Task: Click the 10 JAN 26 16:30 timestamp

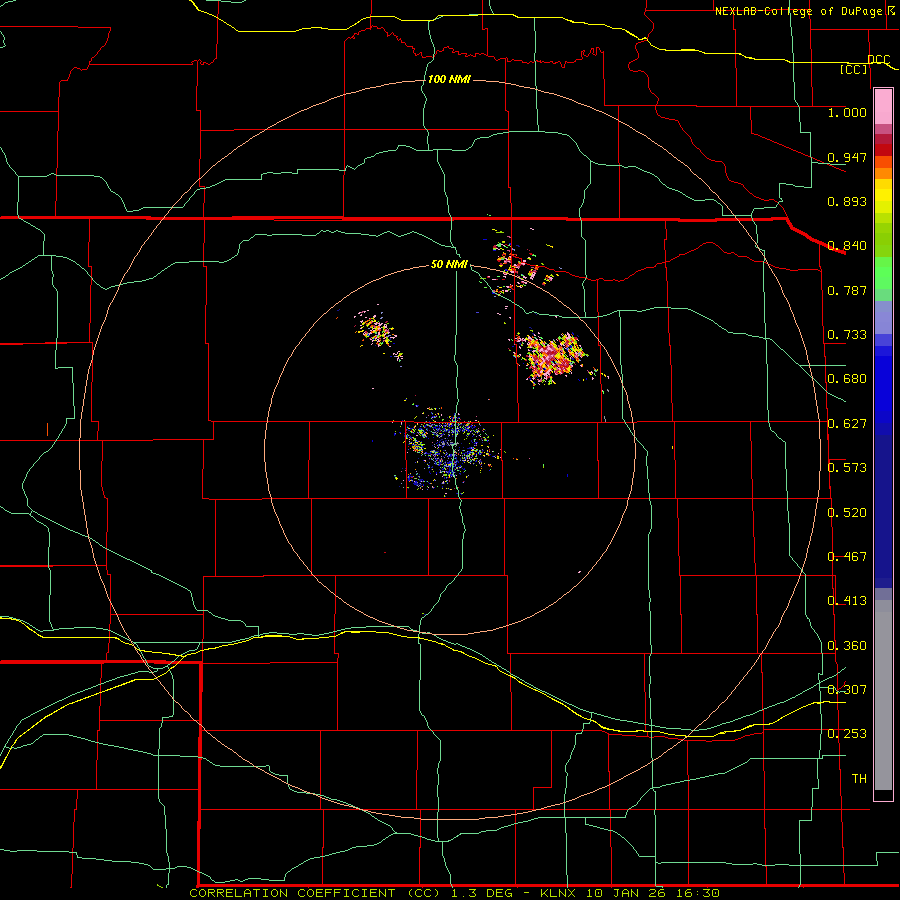Action: tap(653, 893)
